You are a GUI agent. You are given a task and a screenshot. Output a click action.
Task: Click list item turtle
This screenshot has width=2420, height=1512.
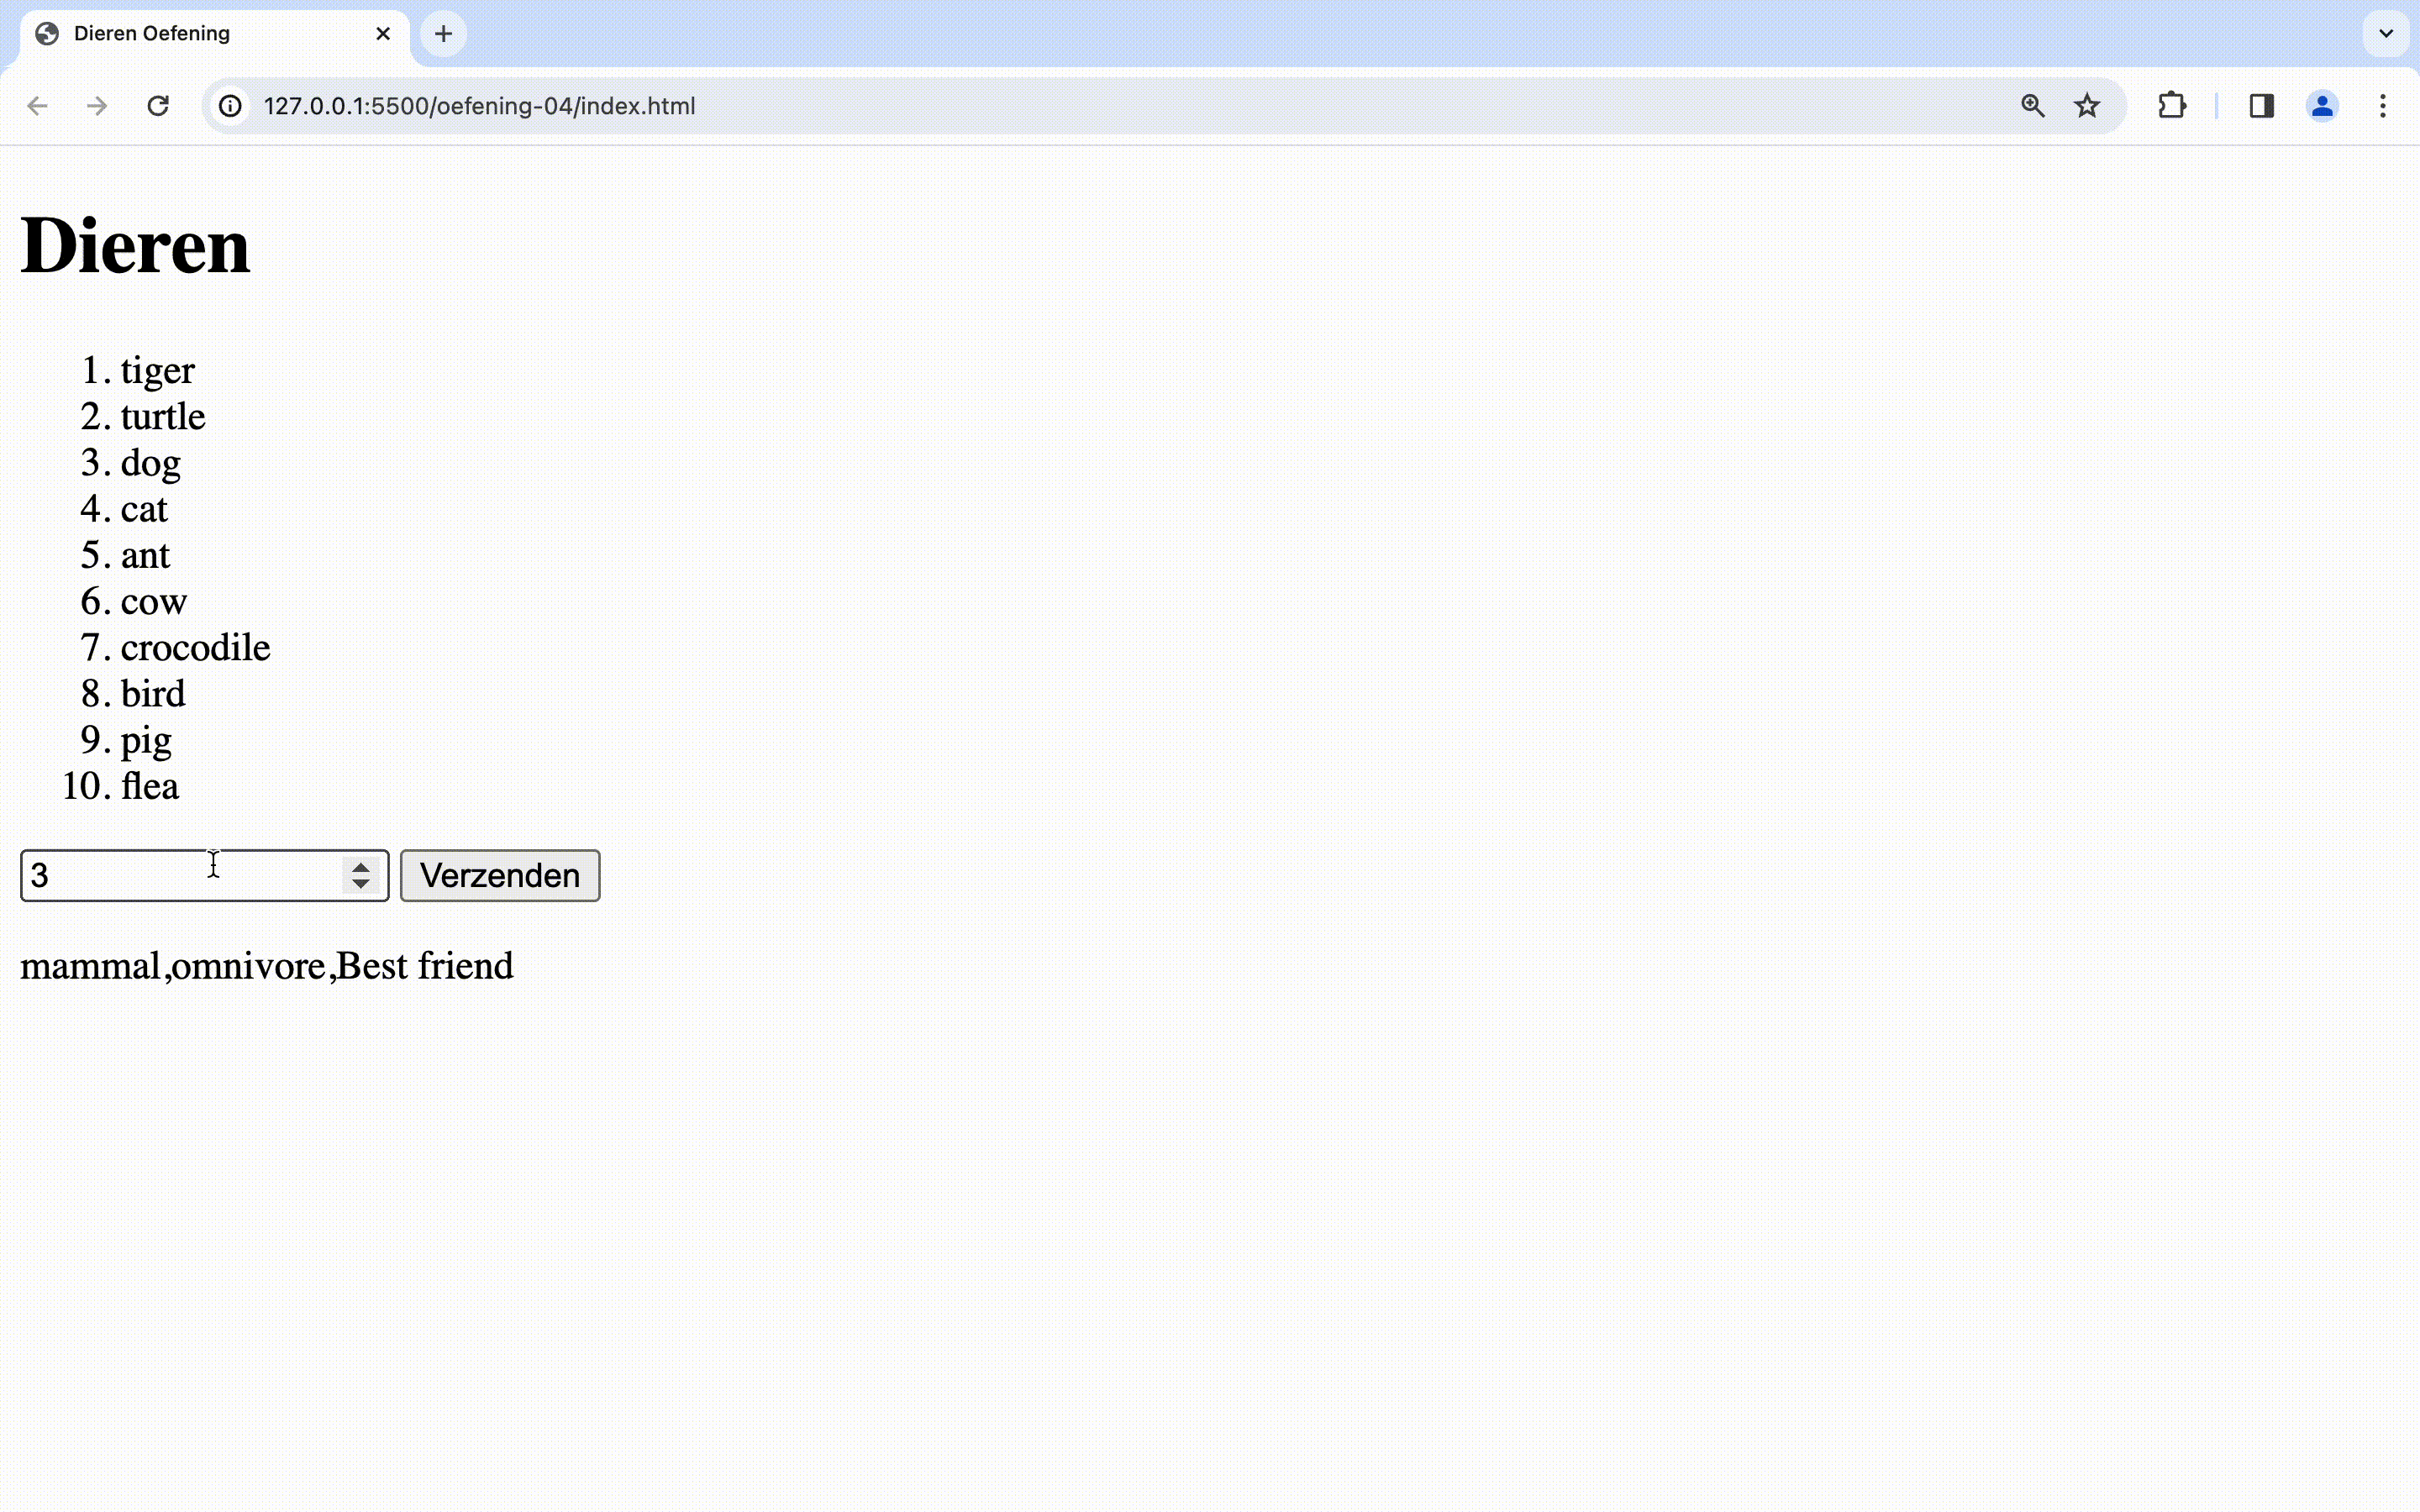click(163, 416)
